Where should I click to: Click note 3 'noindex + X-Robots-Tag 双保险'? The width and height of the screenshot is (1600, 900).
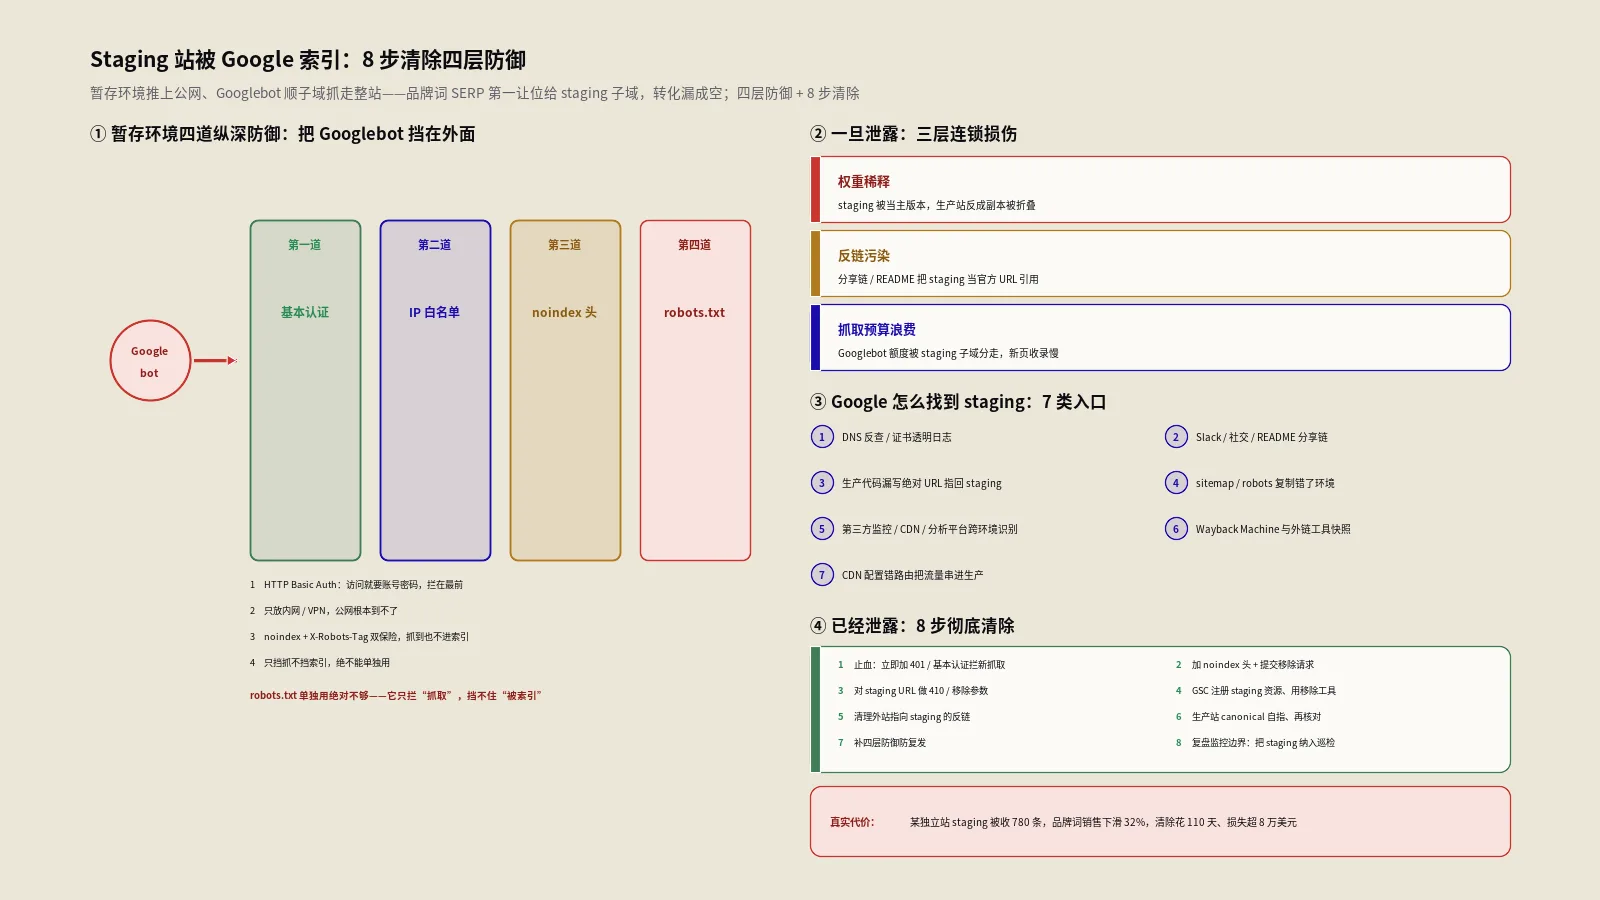click(x=366, y=637)
